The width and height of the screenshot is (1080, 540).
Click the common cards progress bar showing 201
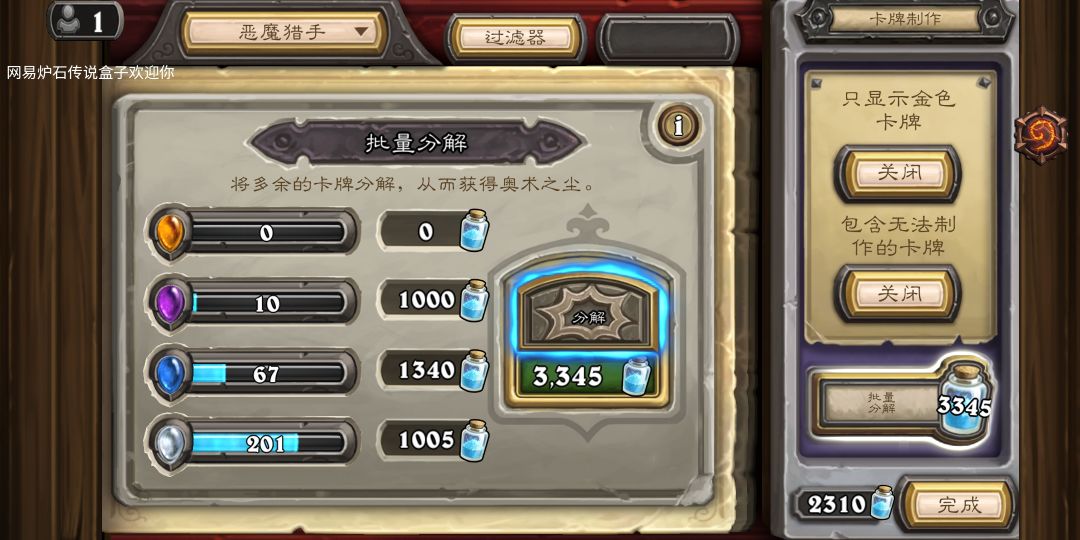(267, 444)
